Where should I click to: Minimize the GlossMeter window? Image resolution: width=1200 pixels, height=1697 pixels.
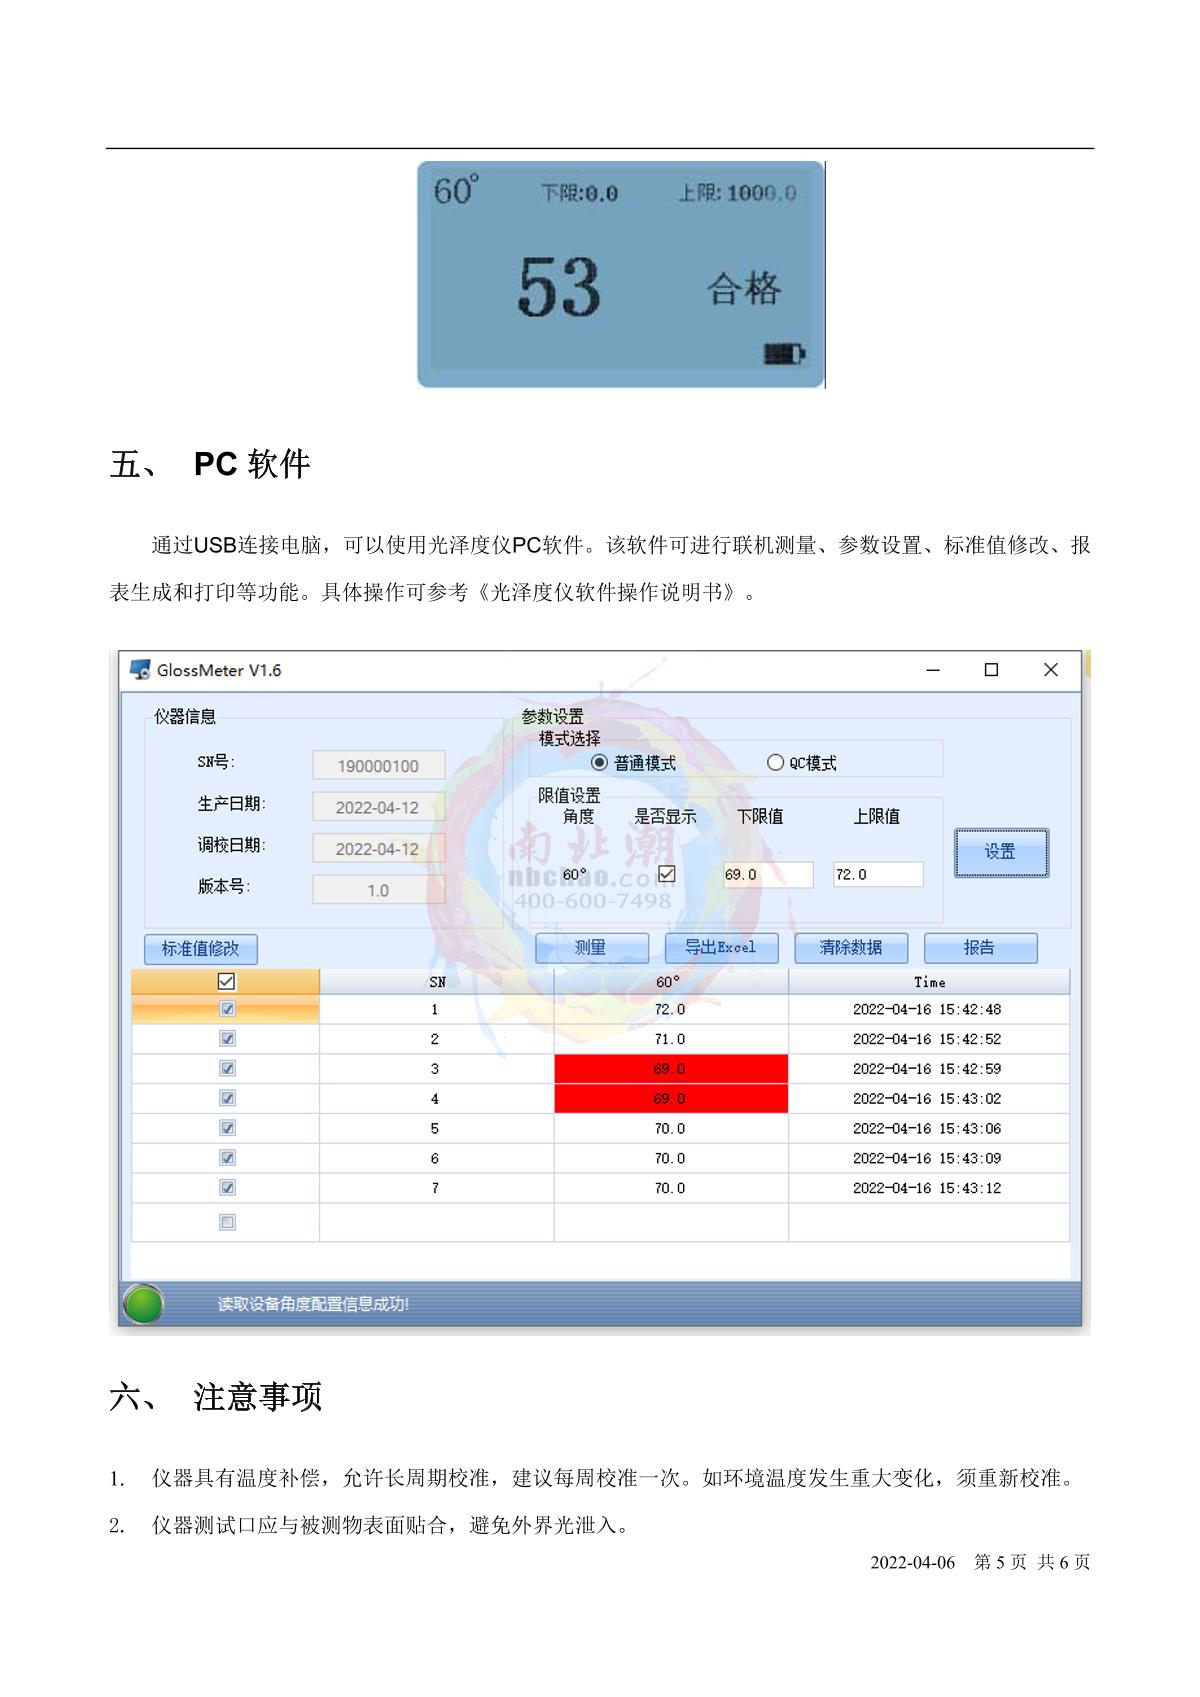pyautogui.click(x=933, y=670)
